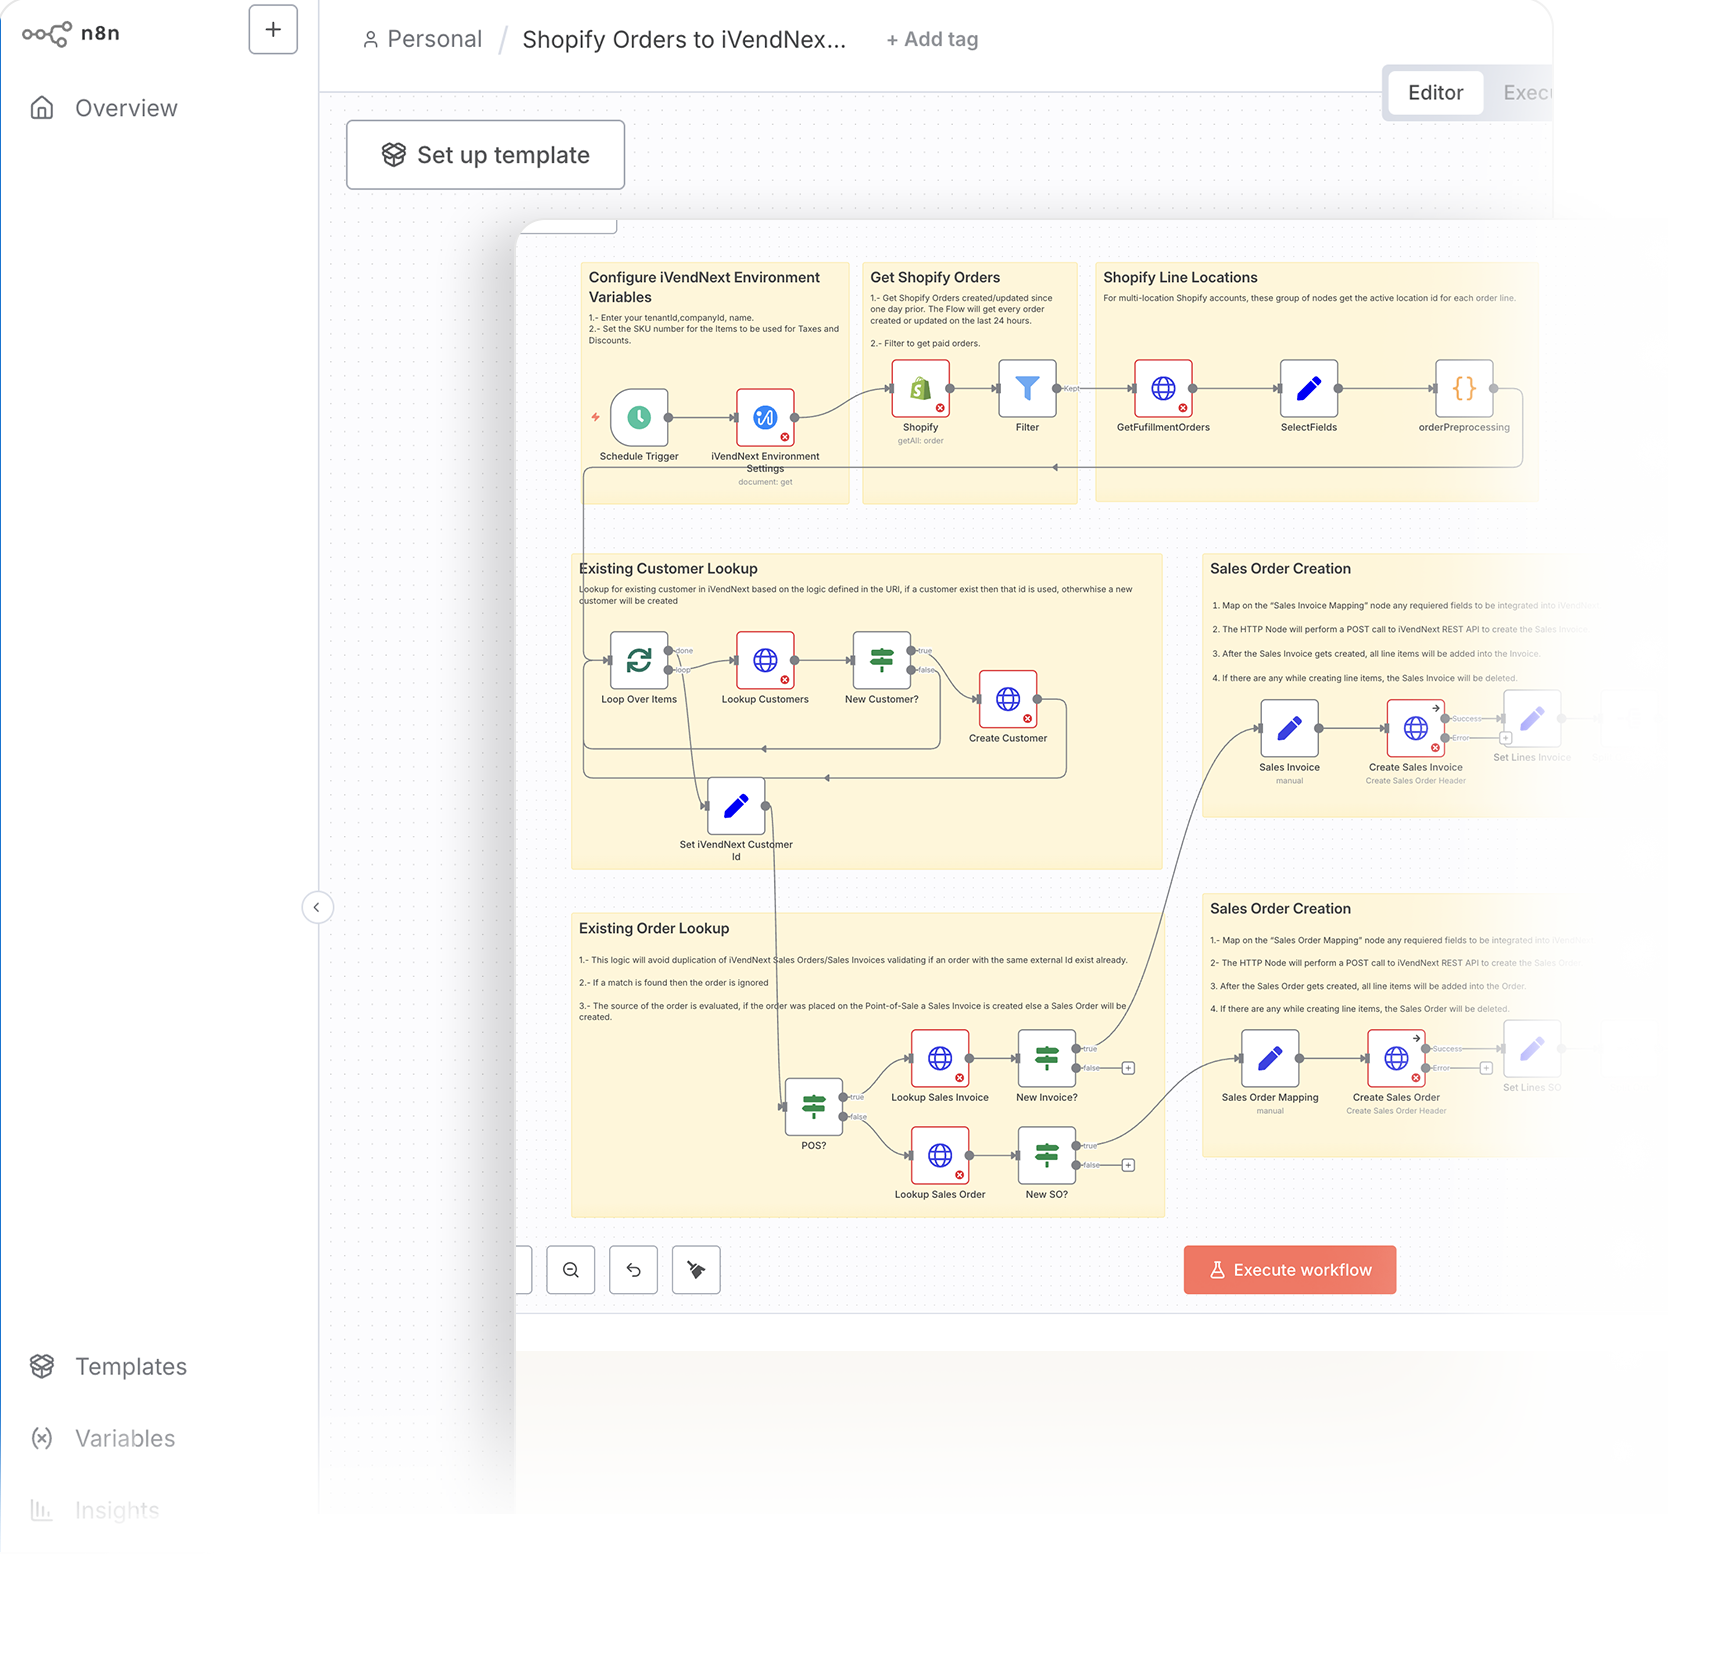Click Execute workflow button

(x=1290, y=1270)
